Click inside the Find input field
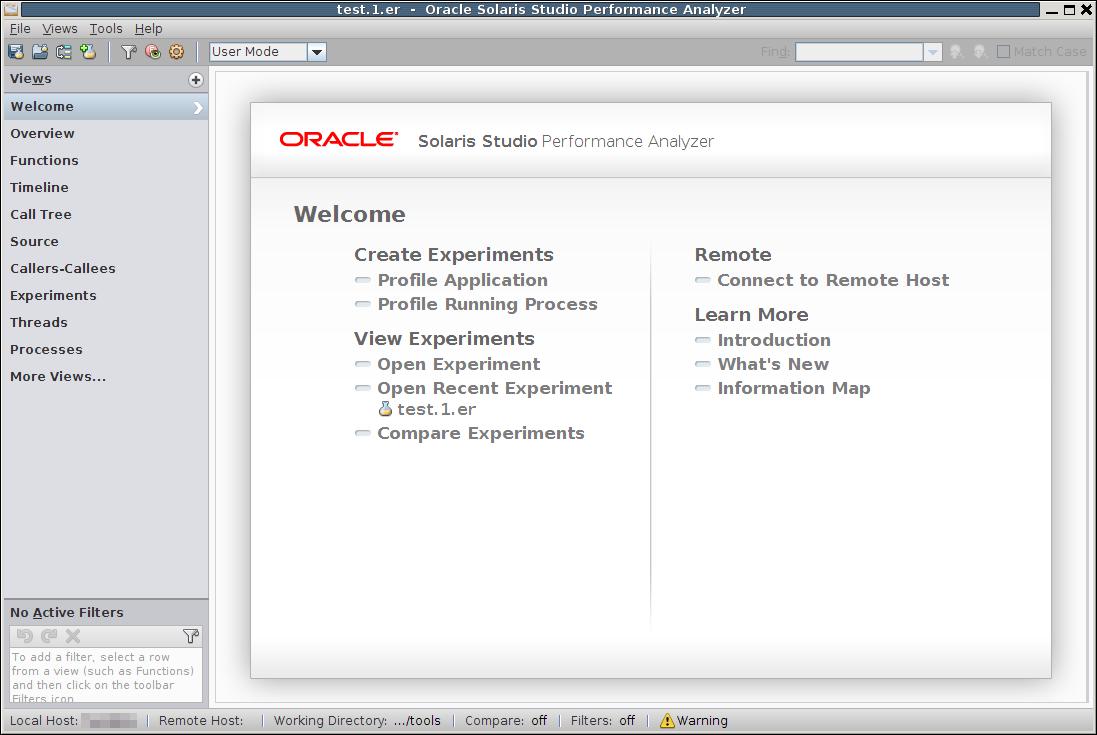Image resolution: width=1097 pixels, height=735 pixels. coord(859,52)
